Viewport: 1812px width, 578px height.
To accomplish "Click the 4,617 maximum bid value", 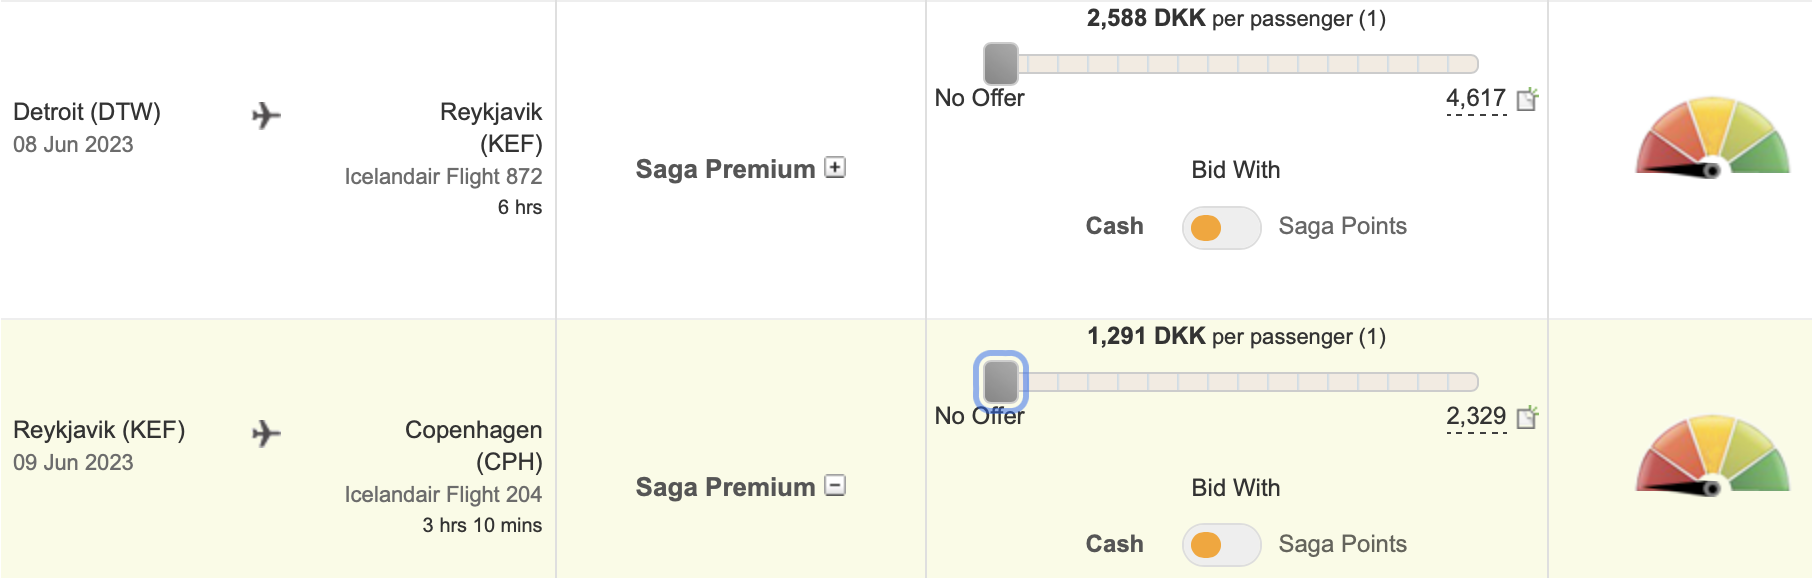I will pyautogui.click(x=1476, y=99).
